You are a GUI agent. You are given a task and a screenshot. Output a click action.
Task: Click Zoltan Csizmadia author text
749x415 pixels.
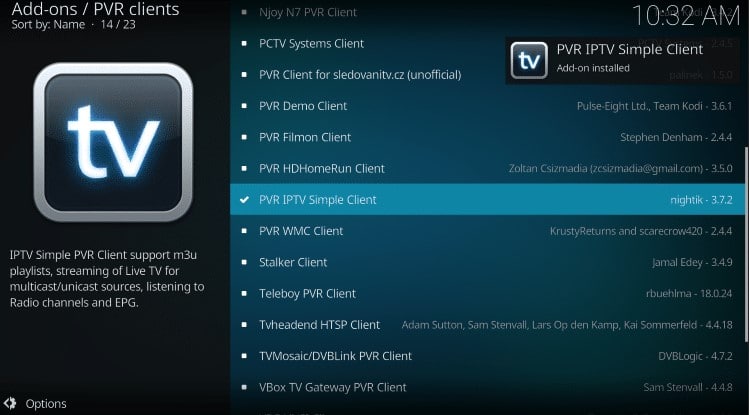click(621, 169)
